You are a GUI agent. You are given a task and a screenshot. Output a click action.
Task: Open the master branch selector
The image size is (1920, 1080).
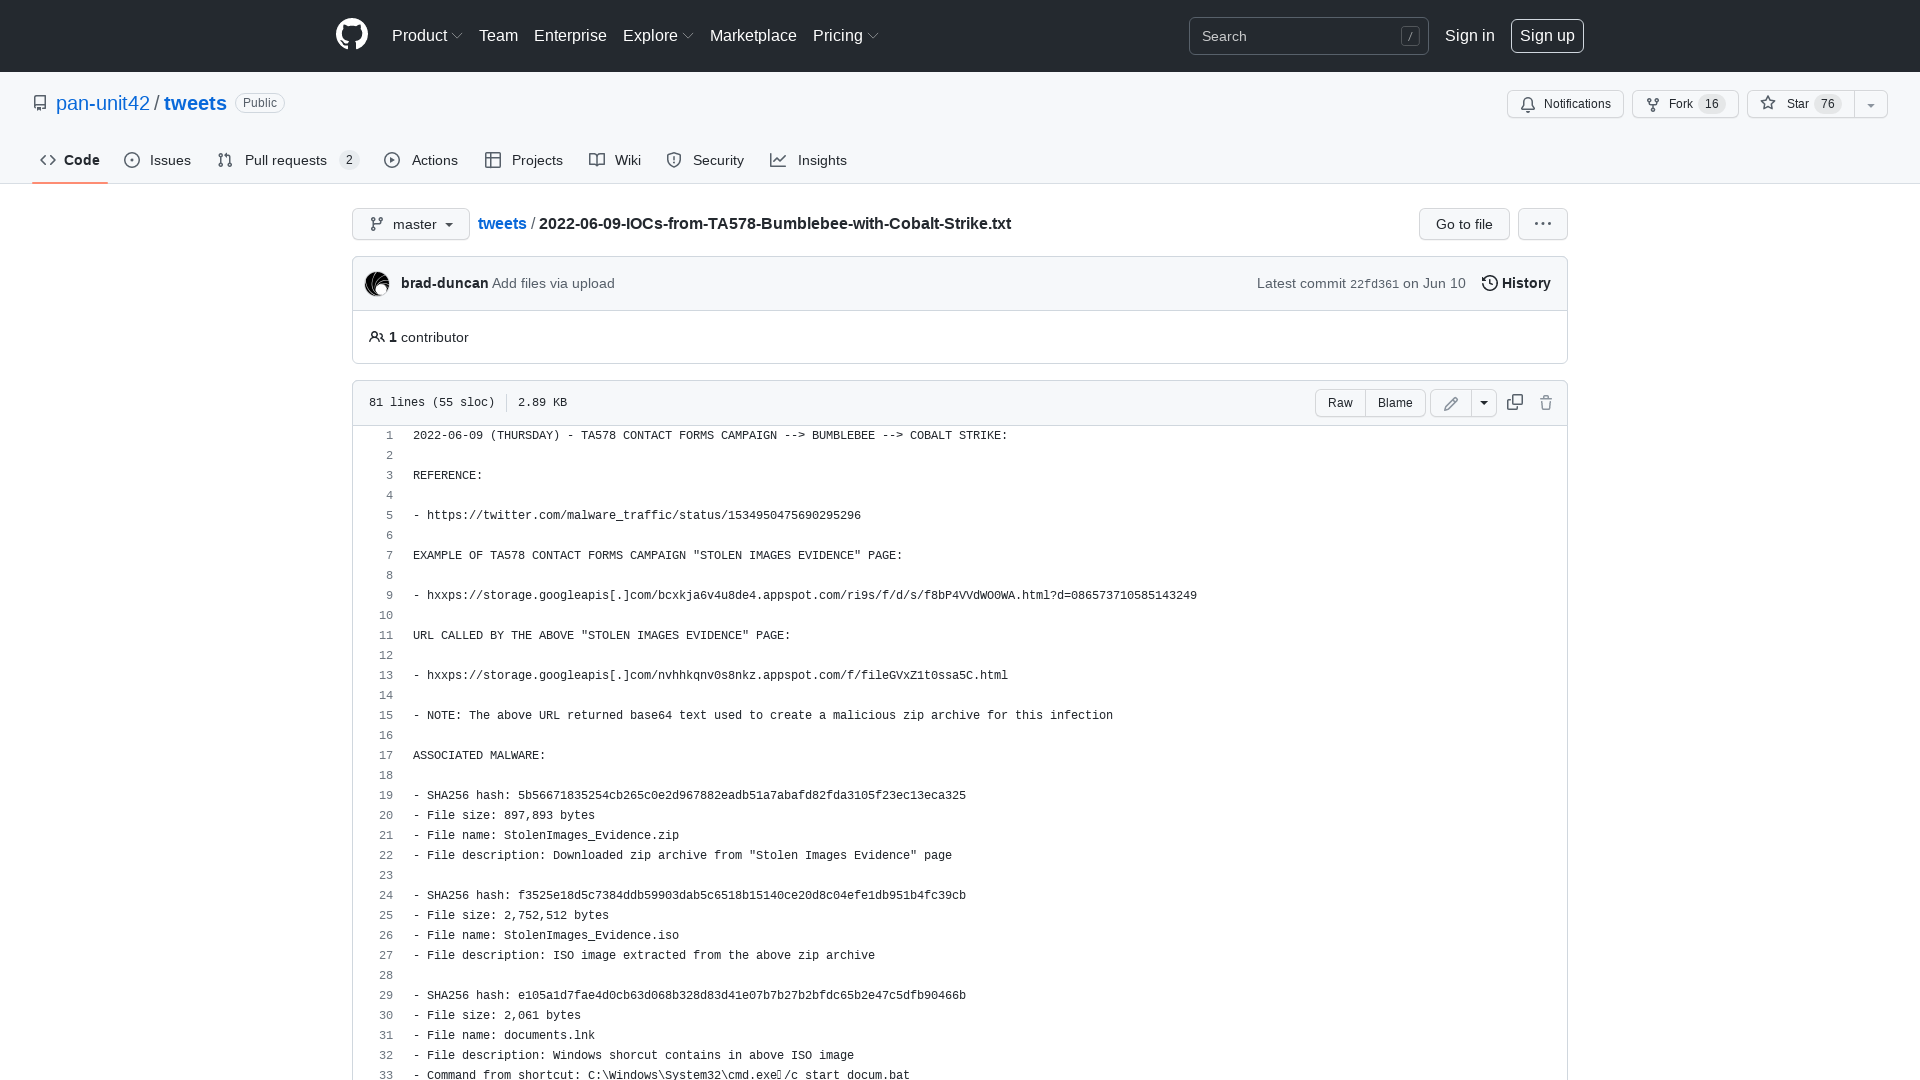[410, 224]
